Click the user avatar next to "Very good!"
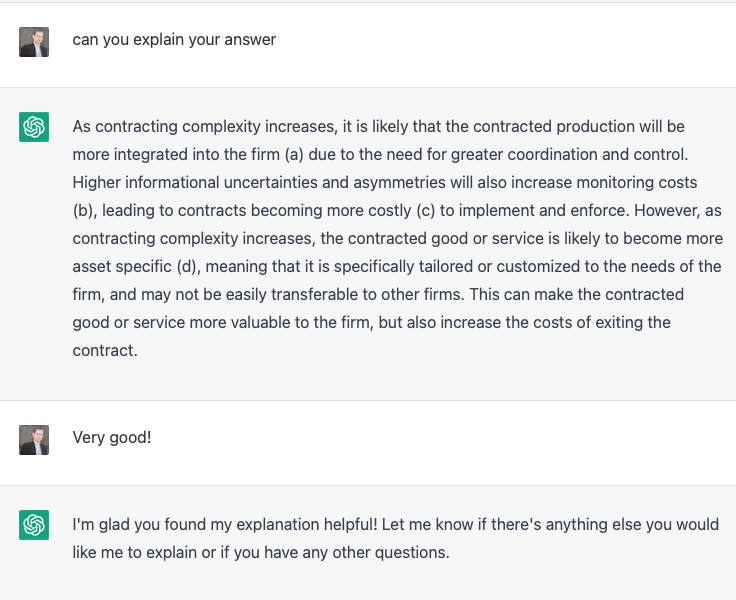The height and width of the screenshot is (600, 736). (34, 439)
